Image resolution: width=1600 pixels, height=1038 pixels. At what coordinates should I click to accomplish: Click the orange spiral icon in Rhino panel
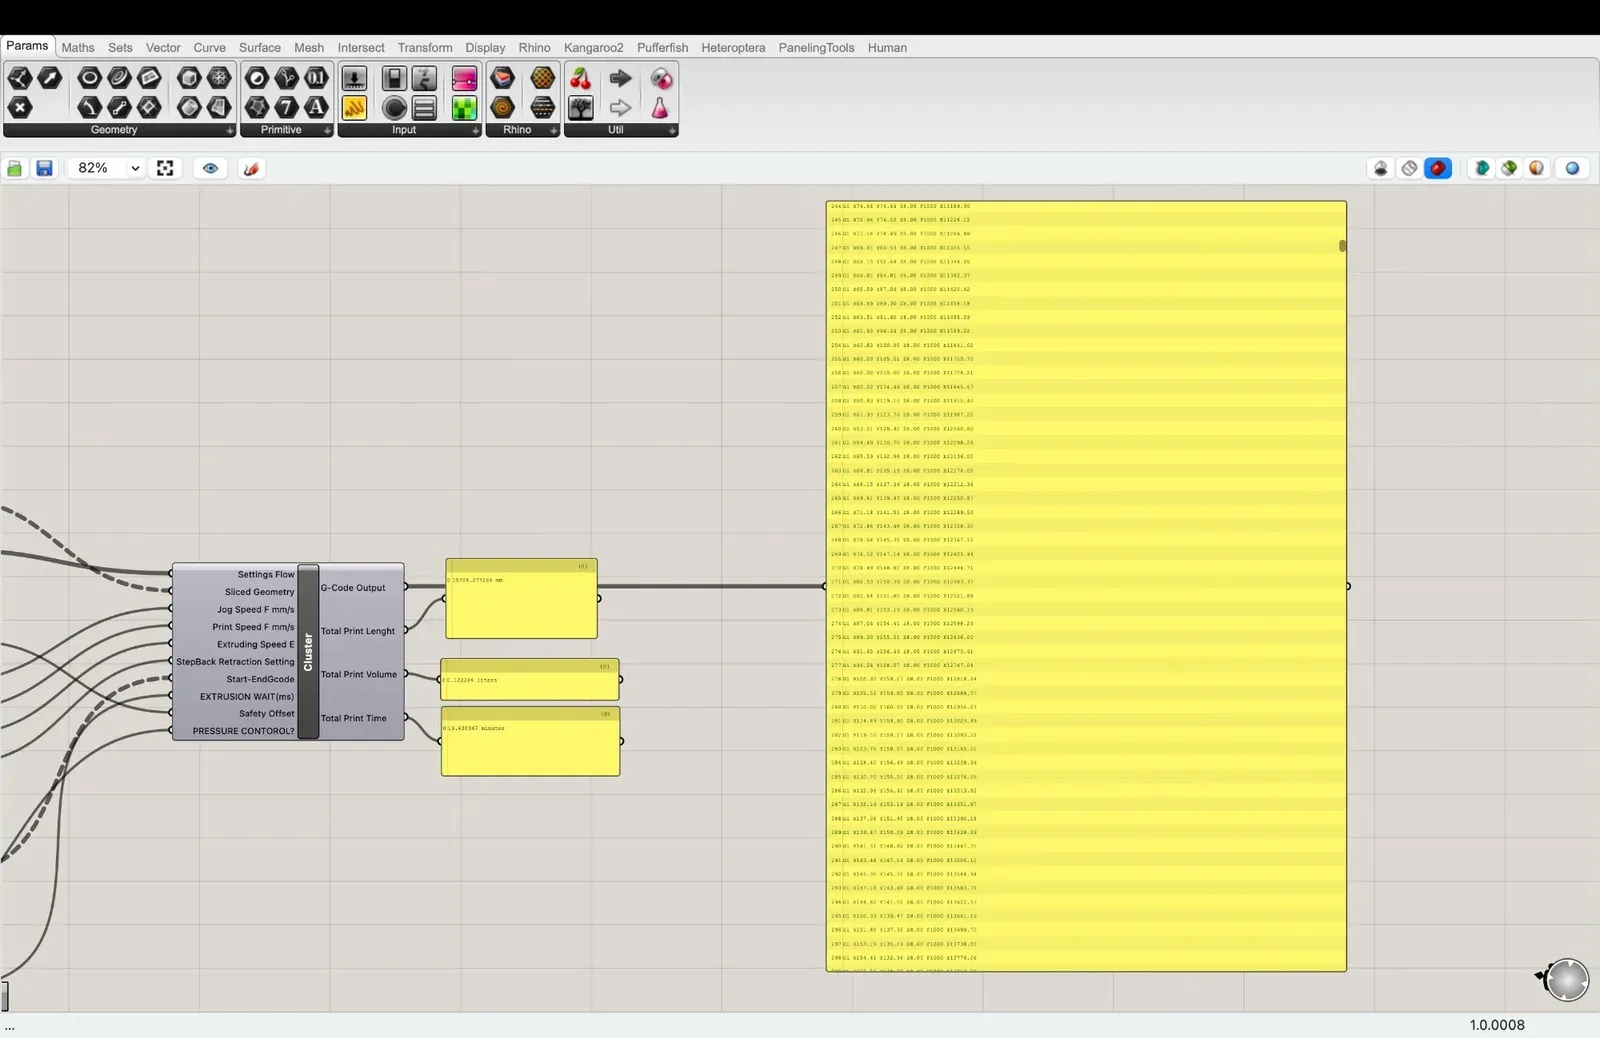[x=503, y=107]
